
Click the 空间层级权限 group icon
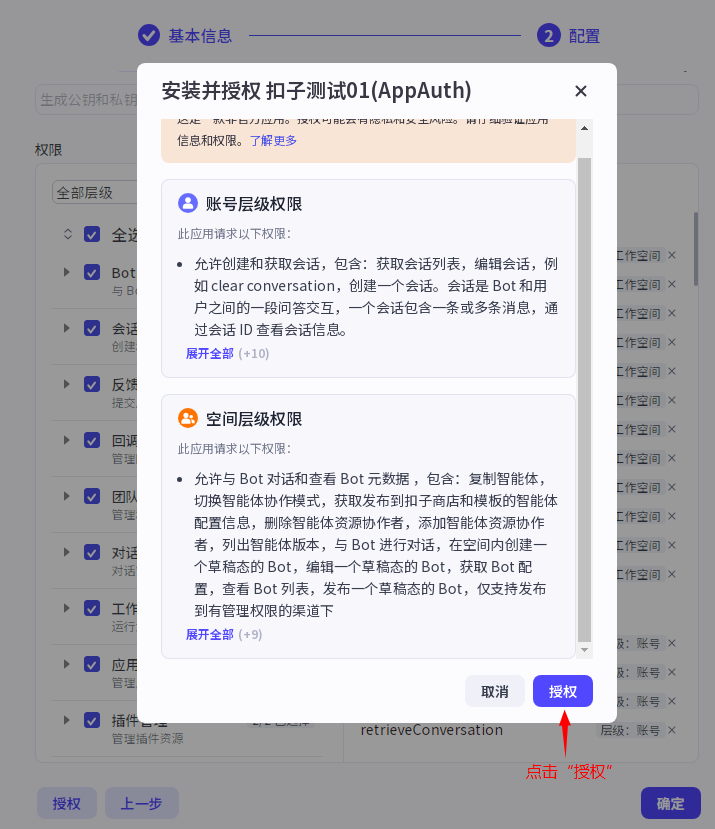point(188,418)
